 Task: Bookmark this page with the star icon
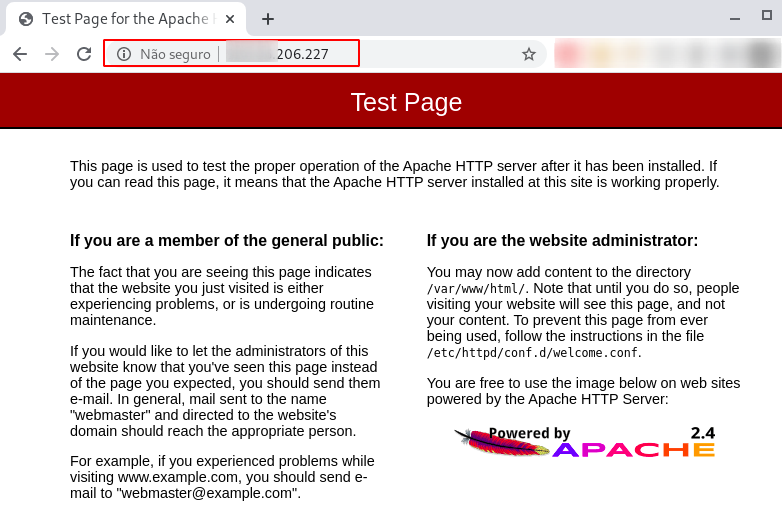pyautogui.click(x=529, y=54)
